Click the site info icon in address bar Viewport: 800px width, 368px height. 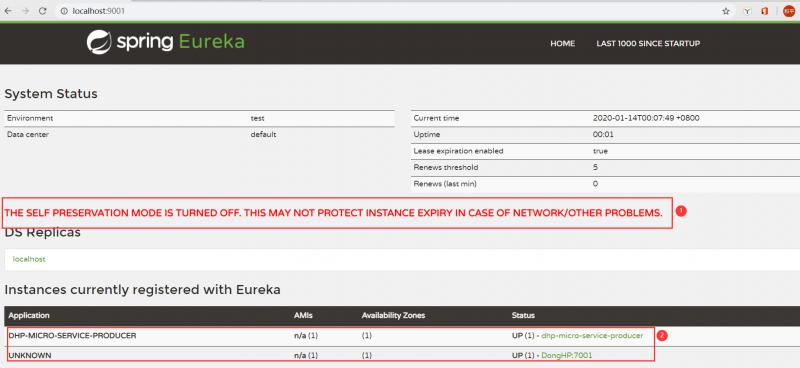tap(64, 11)
